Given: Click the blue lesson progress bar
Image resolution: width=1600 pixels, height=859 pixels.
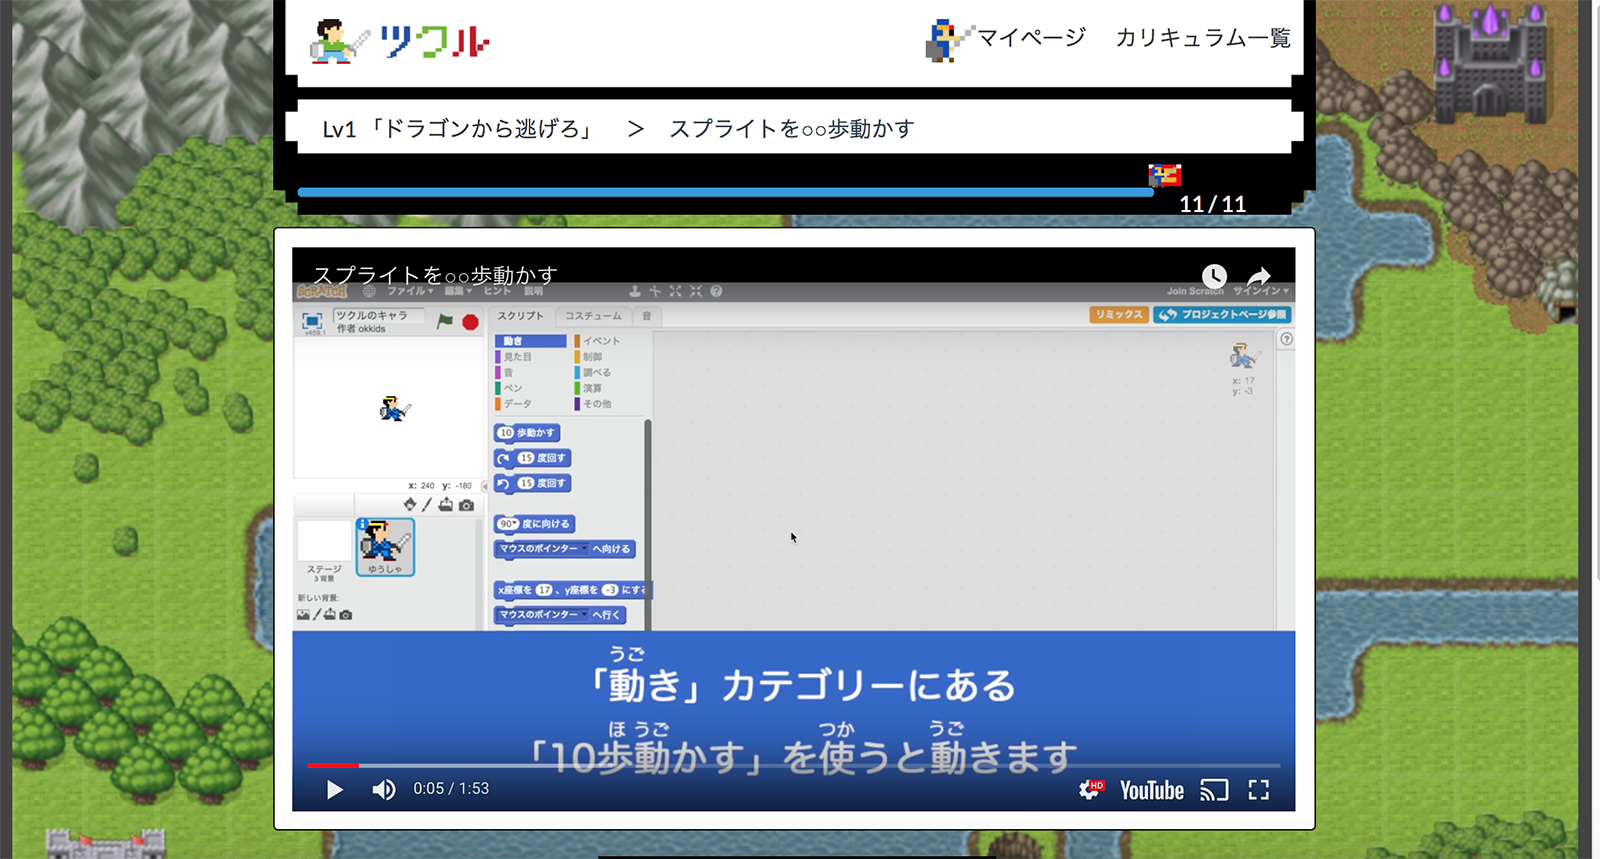Looking at the screenshot, I should point(725,192).
